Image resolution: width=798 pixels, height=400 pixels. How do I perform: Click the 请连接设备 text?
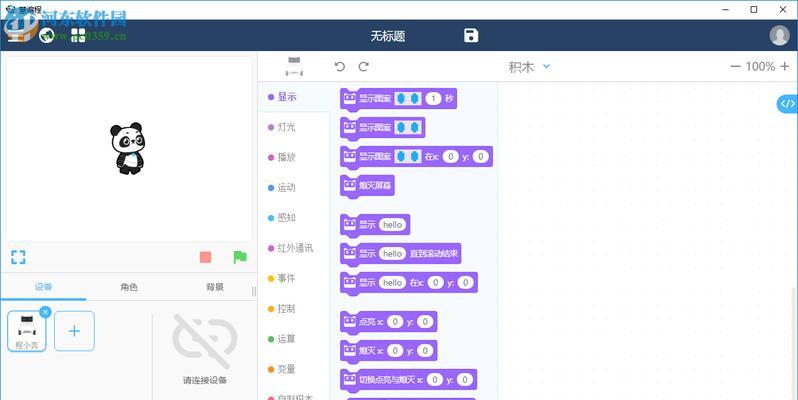(205, 380)
